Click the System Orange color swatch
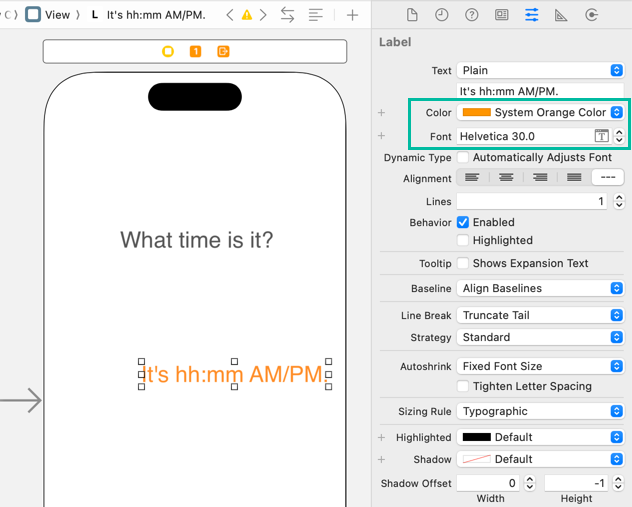The image size is (632, 507). point(477,113)
